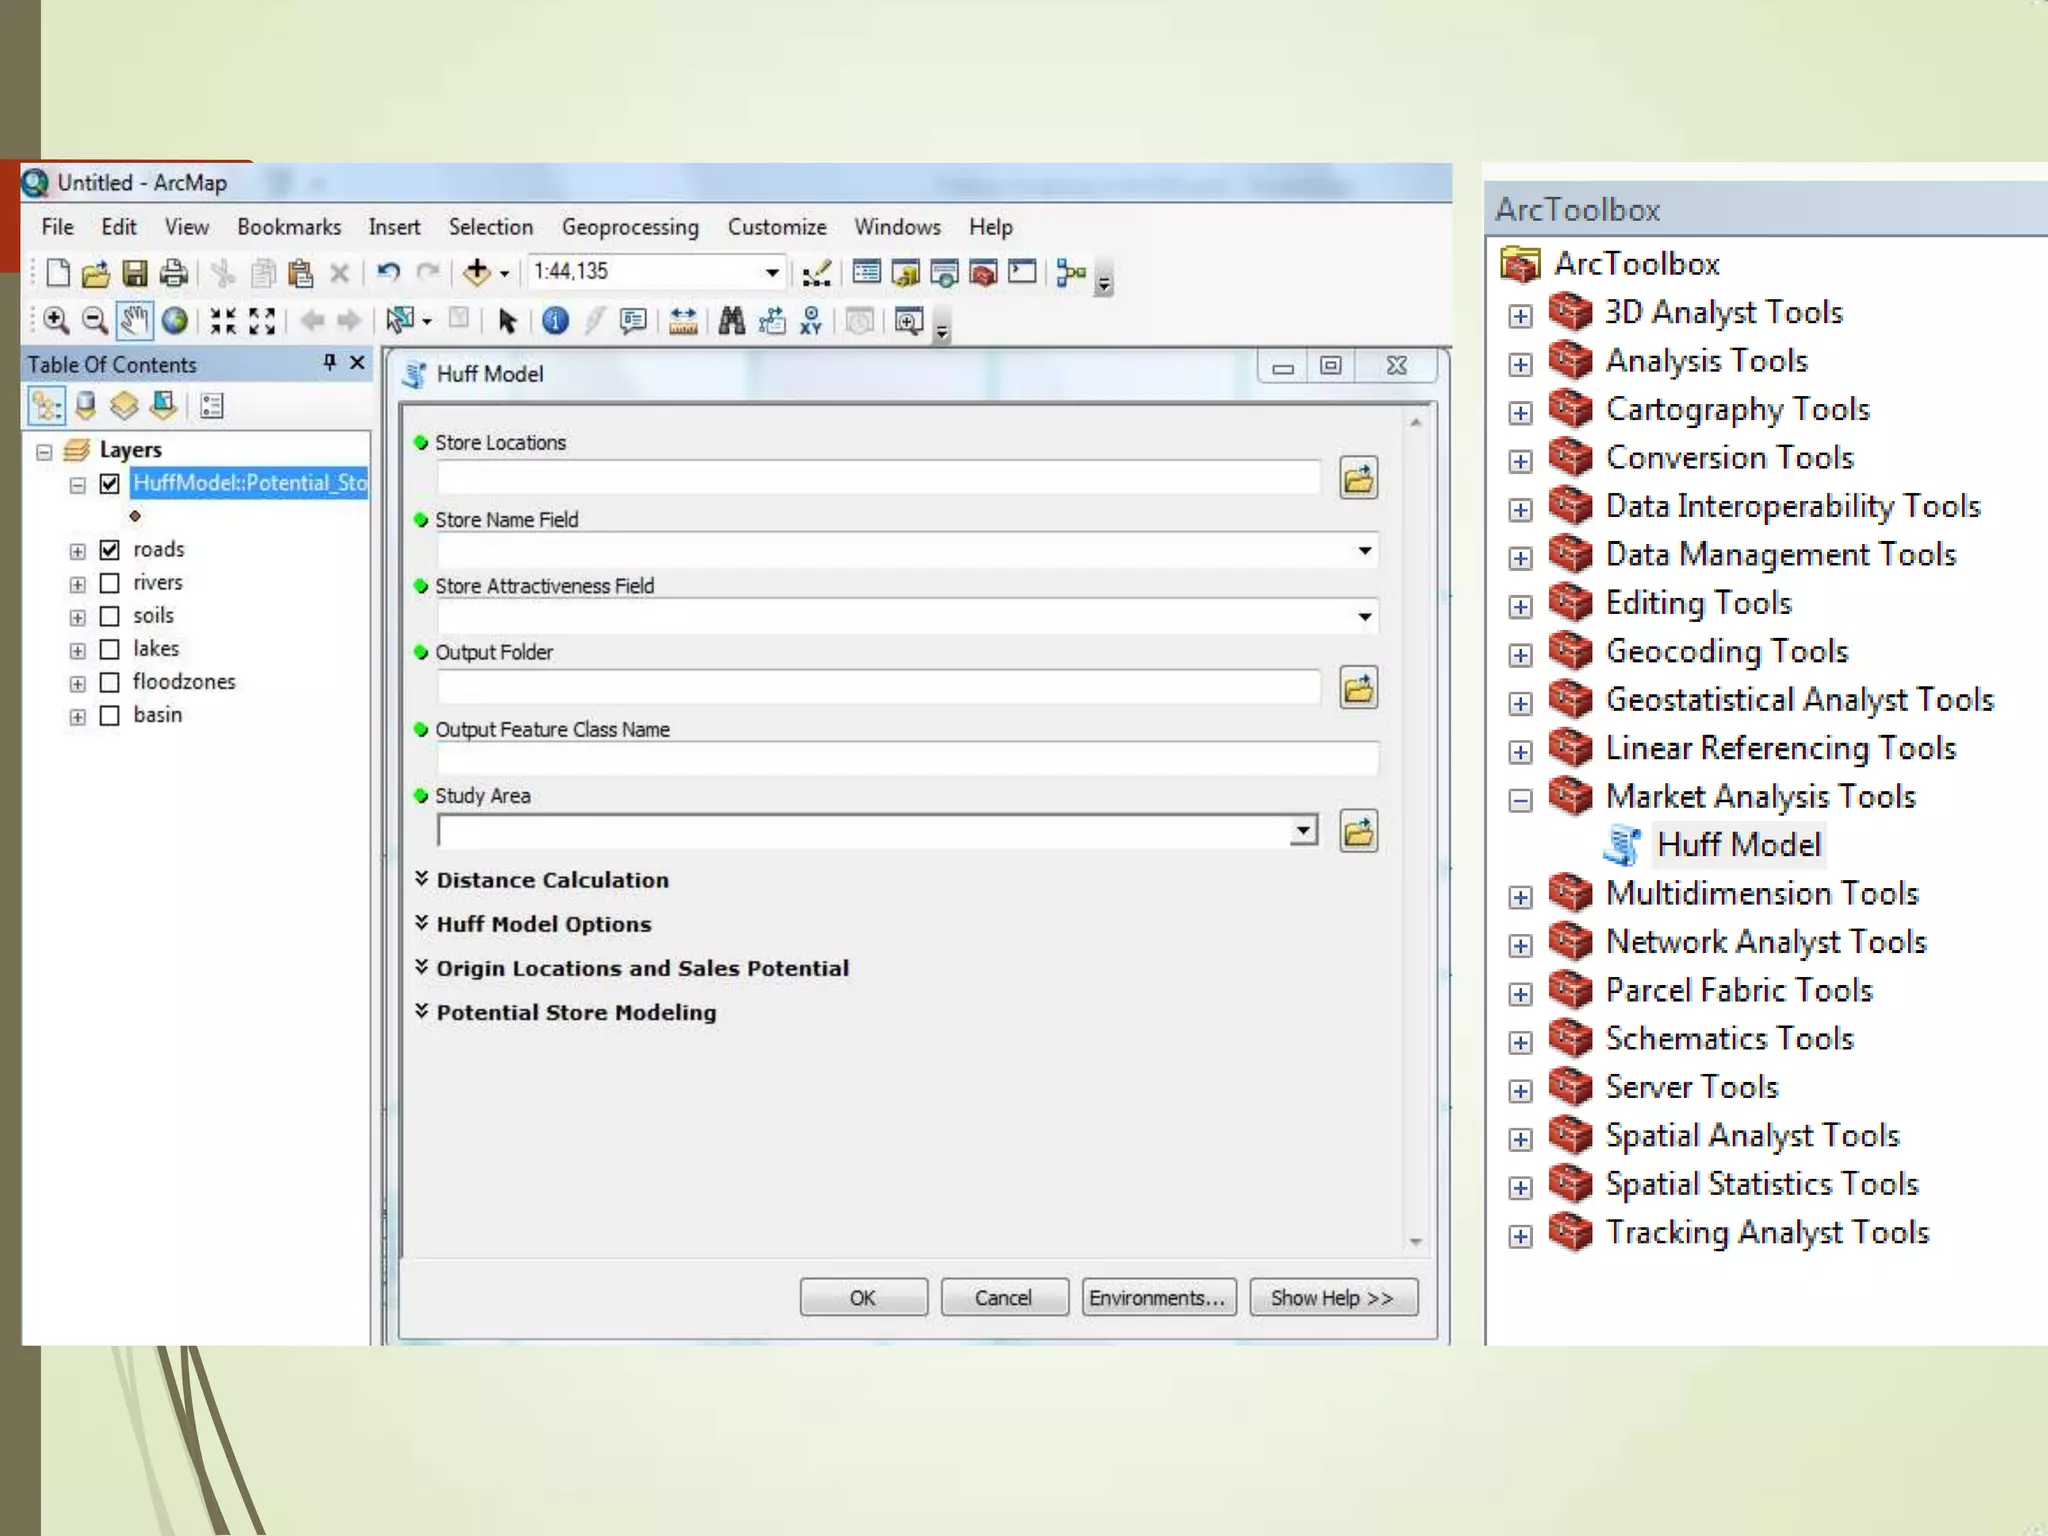
Task: Open the Store Attractiveness Field dropdown
Action: [1364, 617]
